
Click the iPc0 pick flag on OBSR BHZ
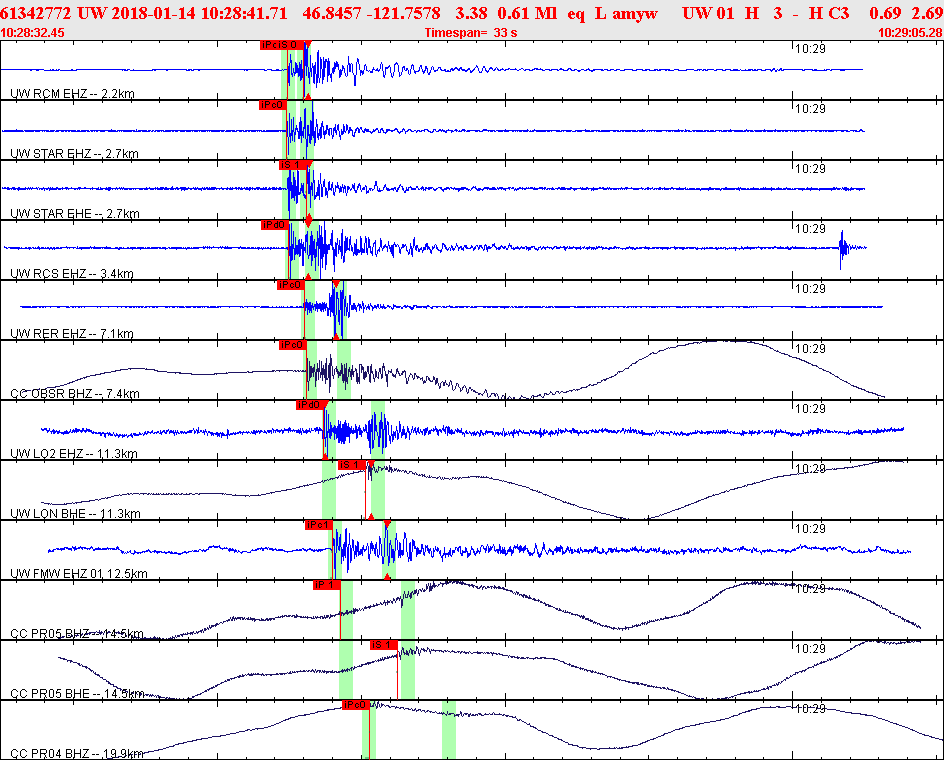pos(291,345)
